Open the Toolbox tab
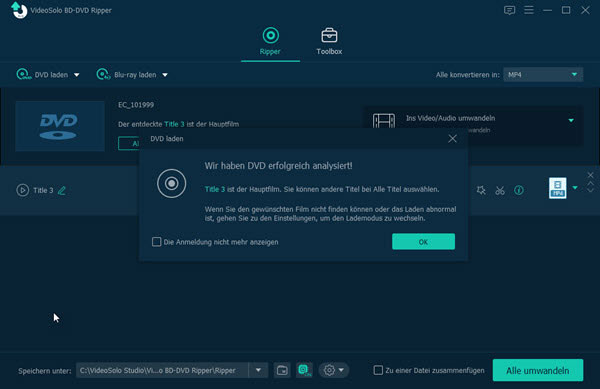 click(x=329, y=41)
